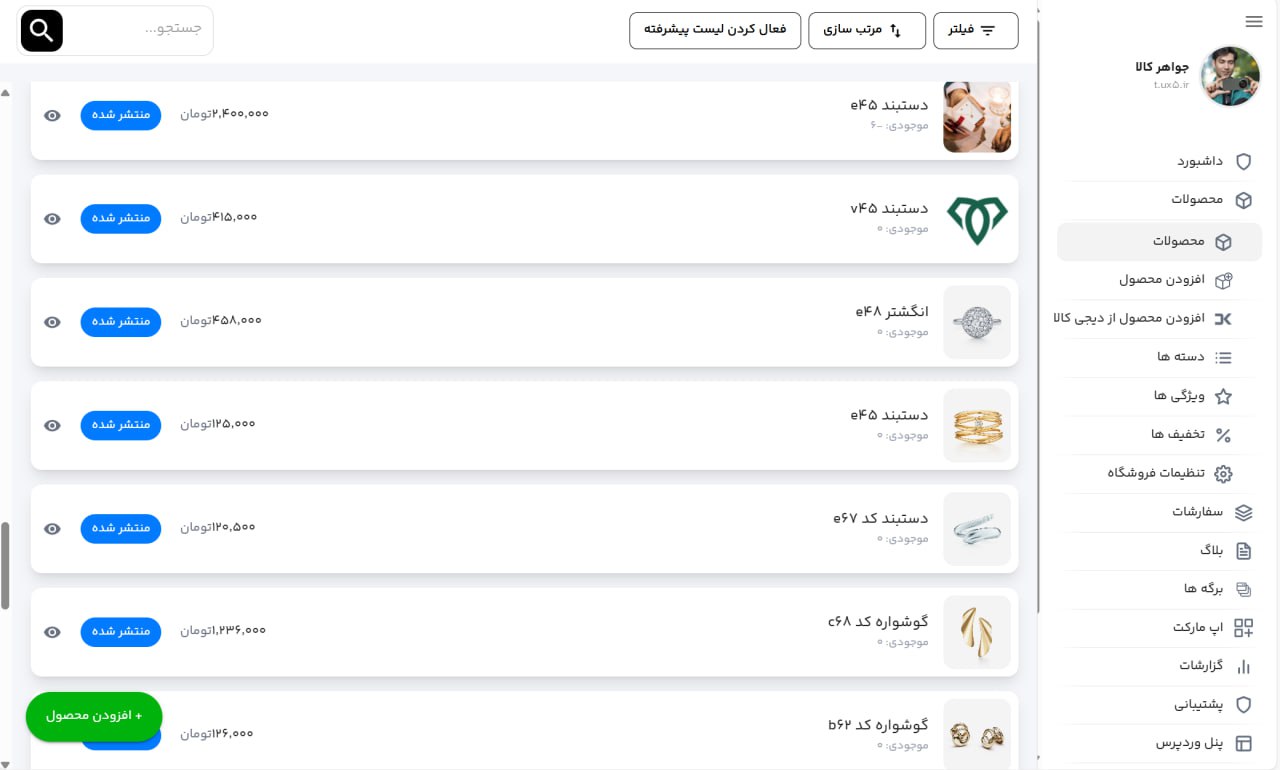The image size is (1280, 770).
Task: Select the اپ مارکت grid icon
Action: (x=1243, y=628)
